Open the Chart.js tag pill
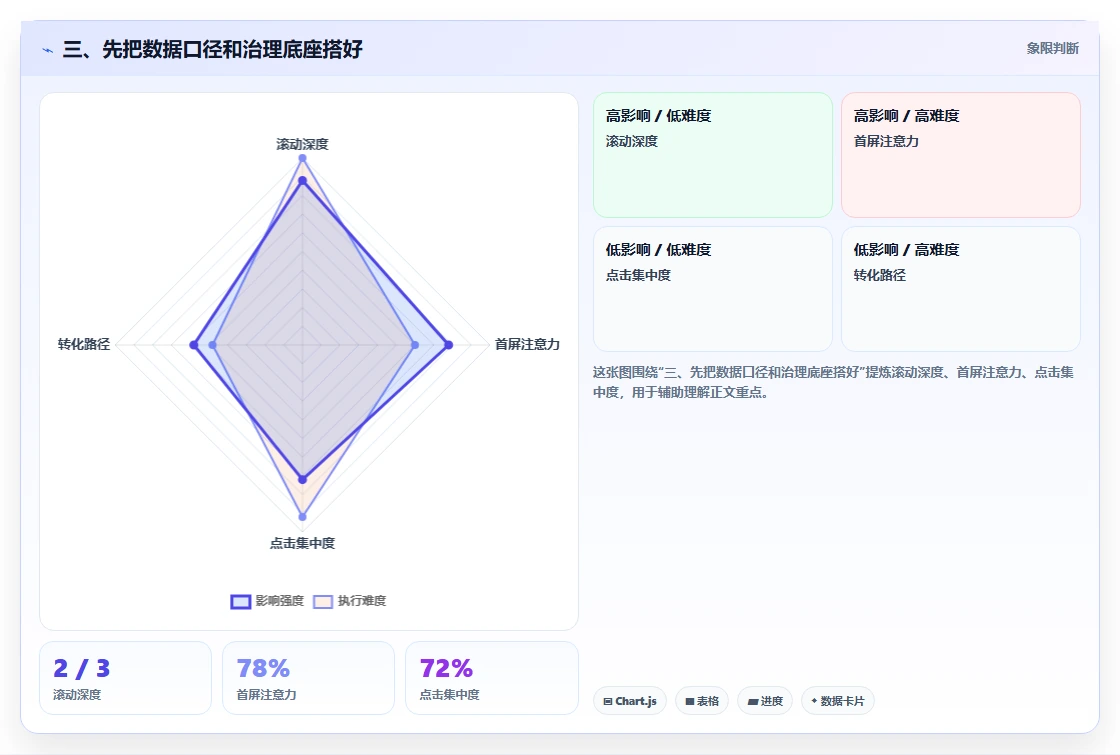Viewport: 1120px width, 755px height. pyautogui.click(x=630, y=701)
